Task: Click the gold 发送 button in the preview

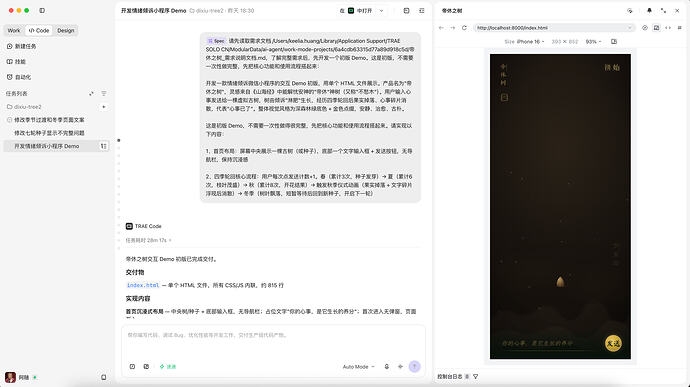Action: tap(613, 343)
